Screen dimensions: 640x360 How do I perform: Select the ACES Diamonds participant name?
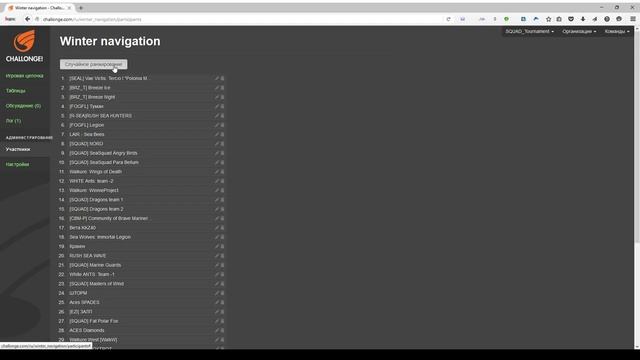coord(87,331)
